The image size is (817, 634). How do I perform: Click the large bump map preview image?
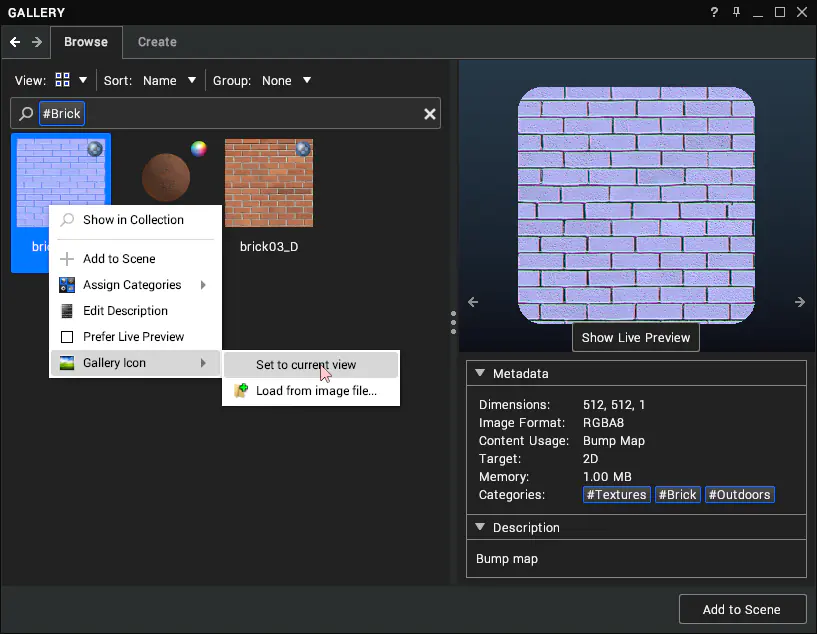click(636, 205)
